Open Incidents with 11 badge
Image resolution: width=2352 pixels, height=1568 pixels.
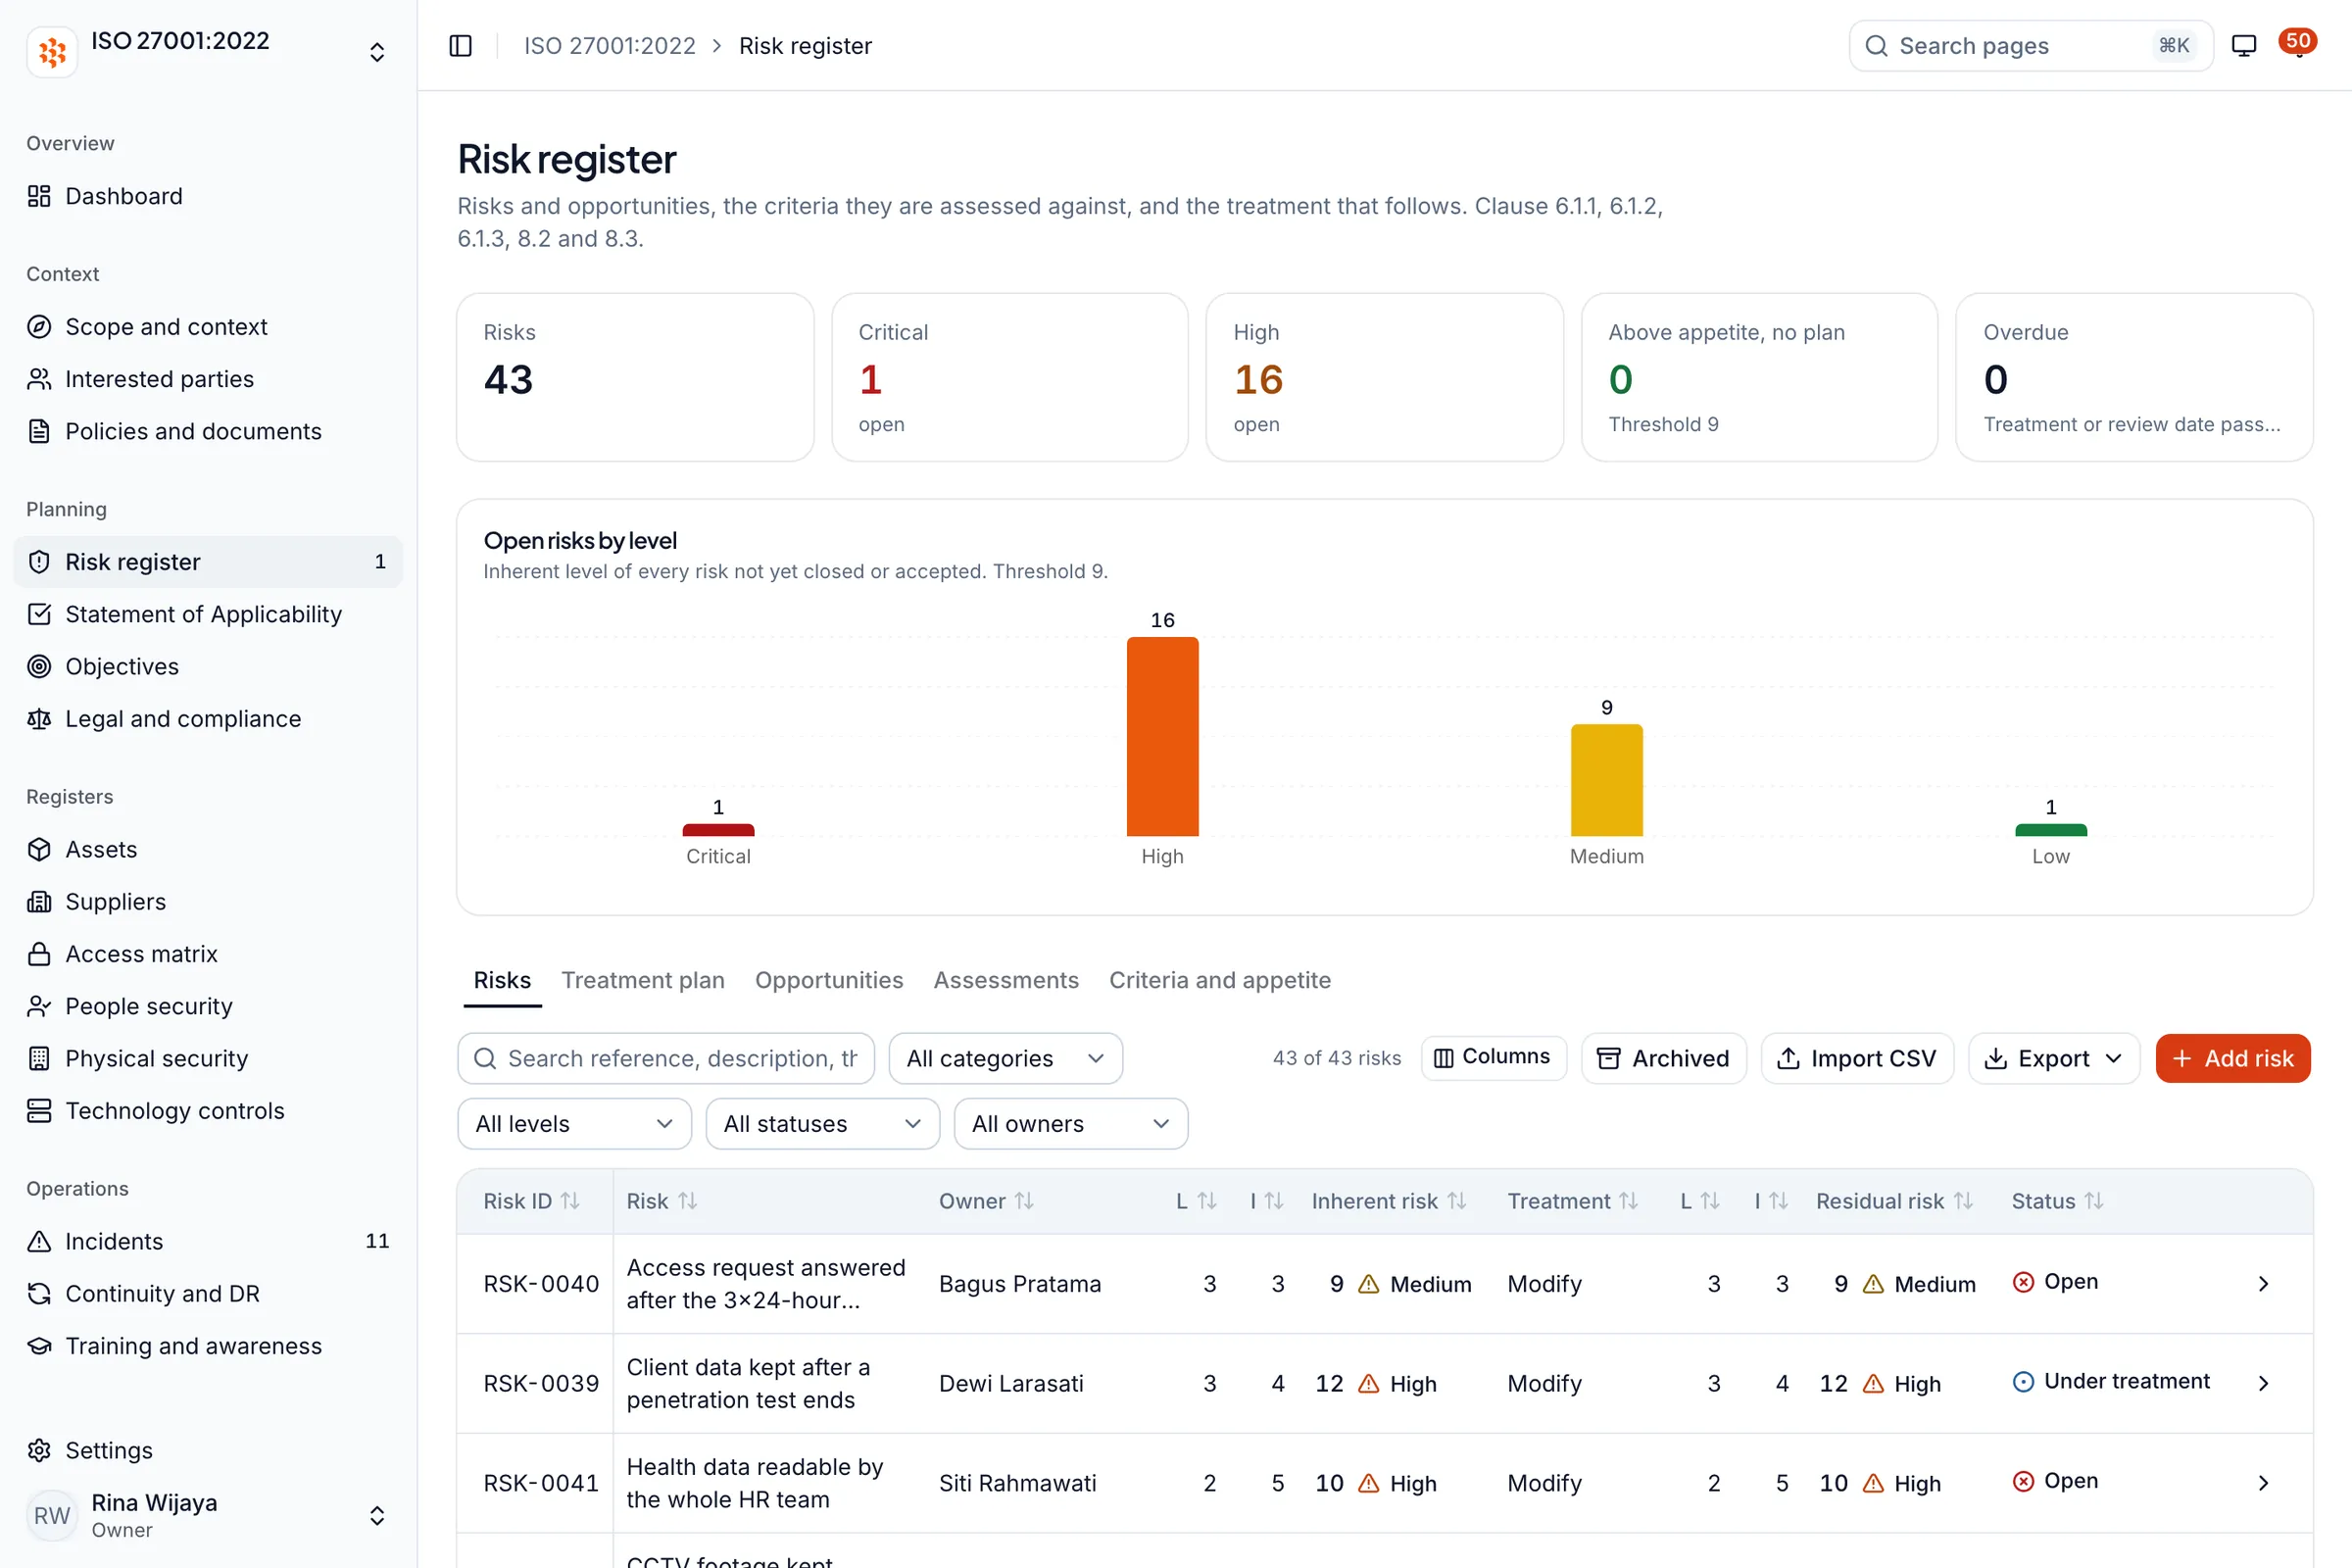click(208, 1241)
